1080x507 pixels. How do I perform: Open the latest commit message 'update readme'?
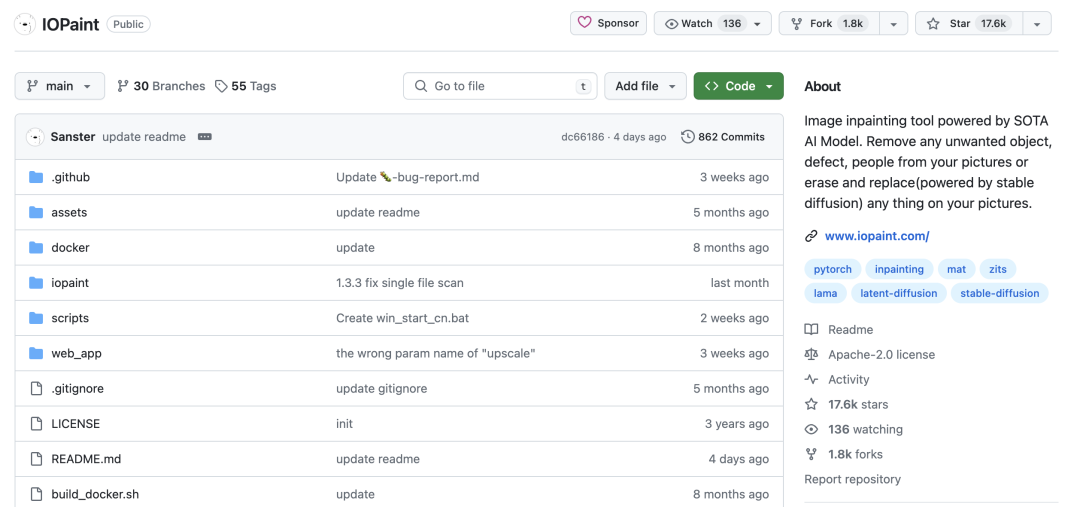[144, 136]
